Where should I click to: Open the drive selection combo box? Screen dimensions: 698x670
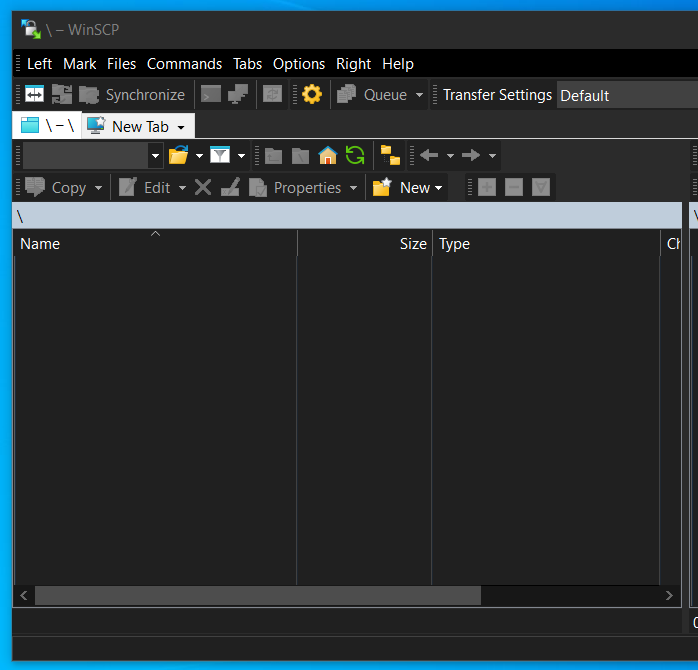tap(155, 156)
